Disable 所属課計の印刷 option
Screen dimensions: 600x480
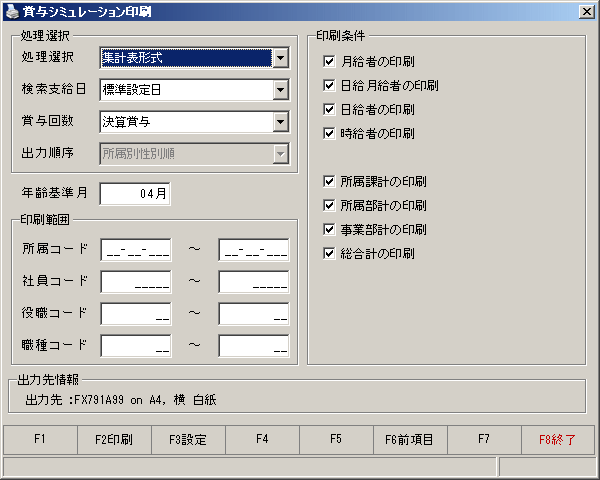(x=329, y=181)
